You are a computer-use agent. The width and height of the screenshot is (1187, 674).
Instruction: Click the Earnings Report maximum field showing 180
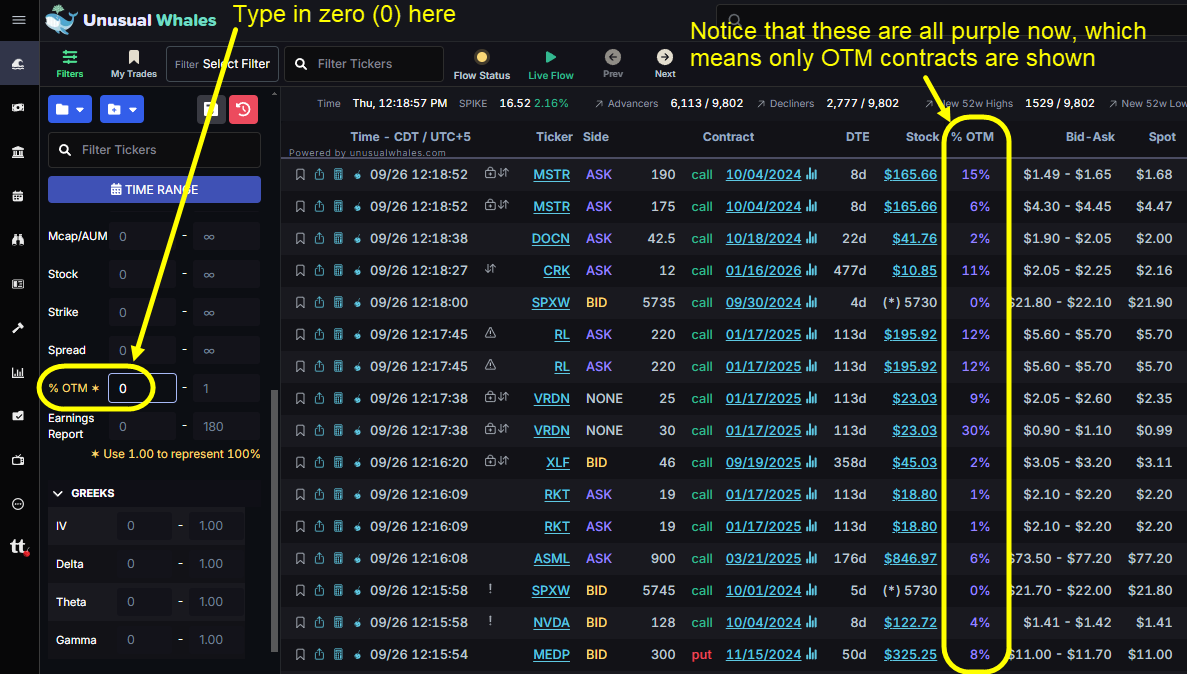click(226, 426)
